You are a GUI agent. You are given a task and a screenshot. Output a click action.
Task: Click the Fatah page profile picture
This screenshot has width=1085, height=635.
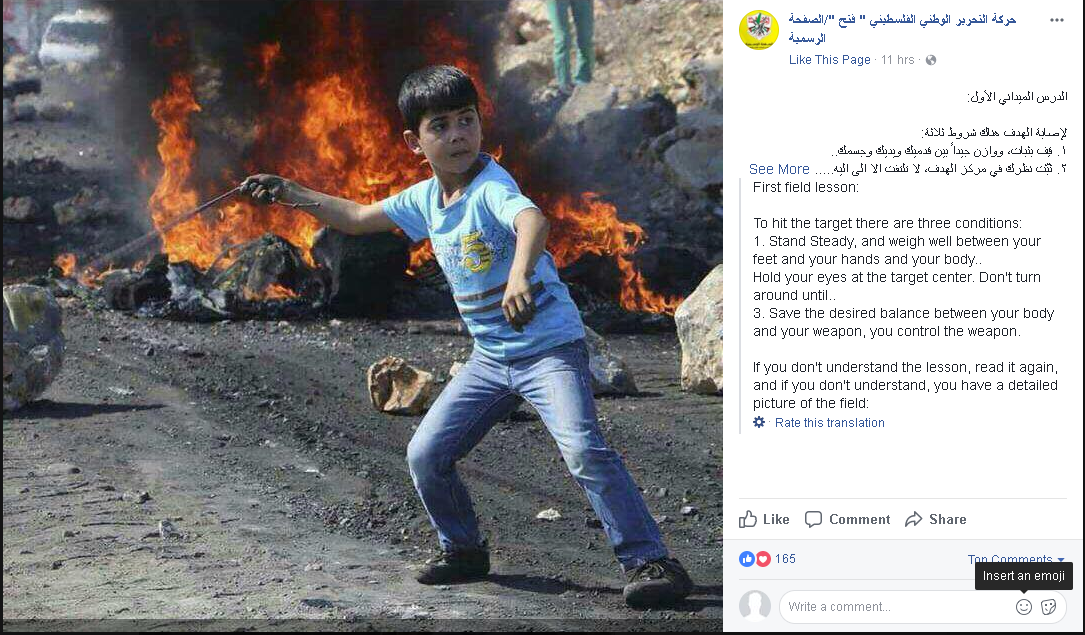[x=758, y=30]
